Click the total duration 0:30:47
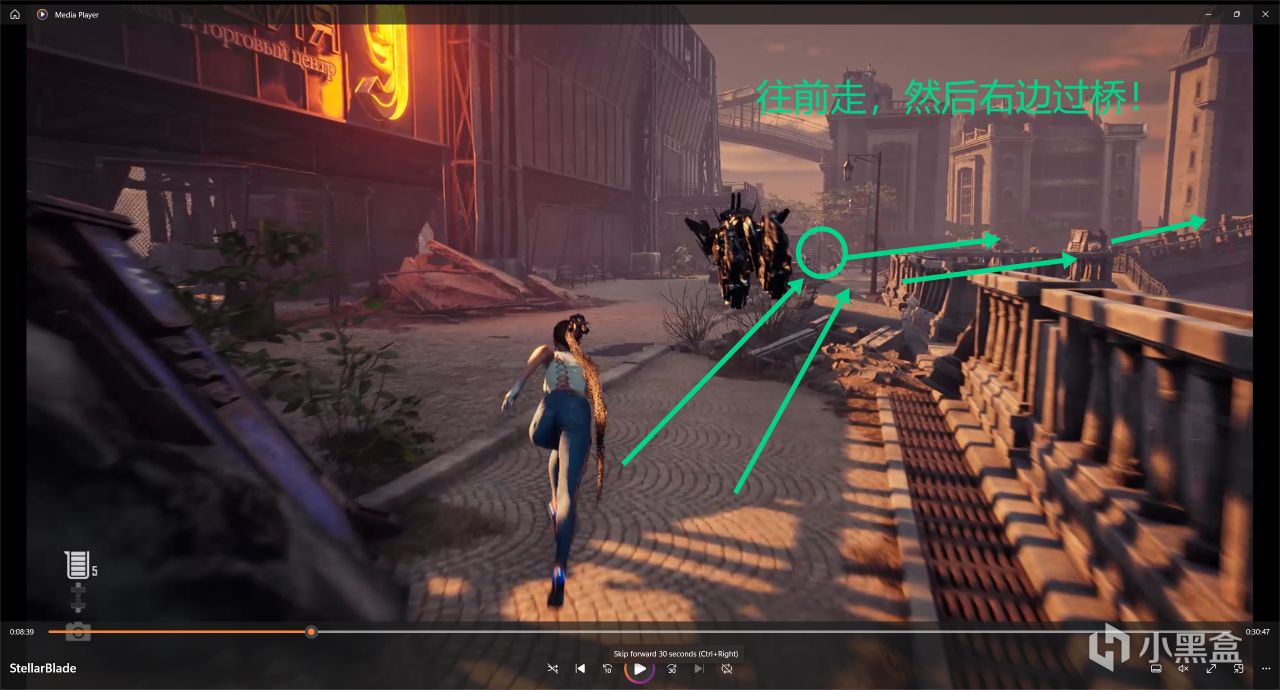The width and height of the screenshot is (1280, 690). point(1257,632)
